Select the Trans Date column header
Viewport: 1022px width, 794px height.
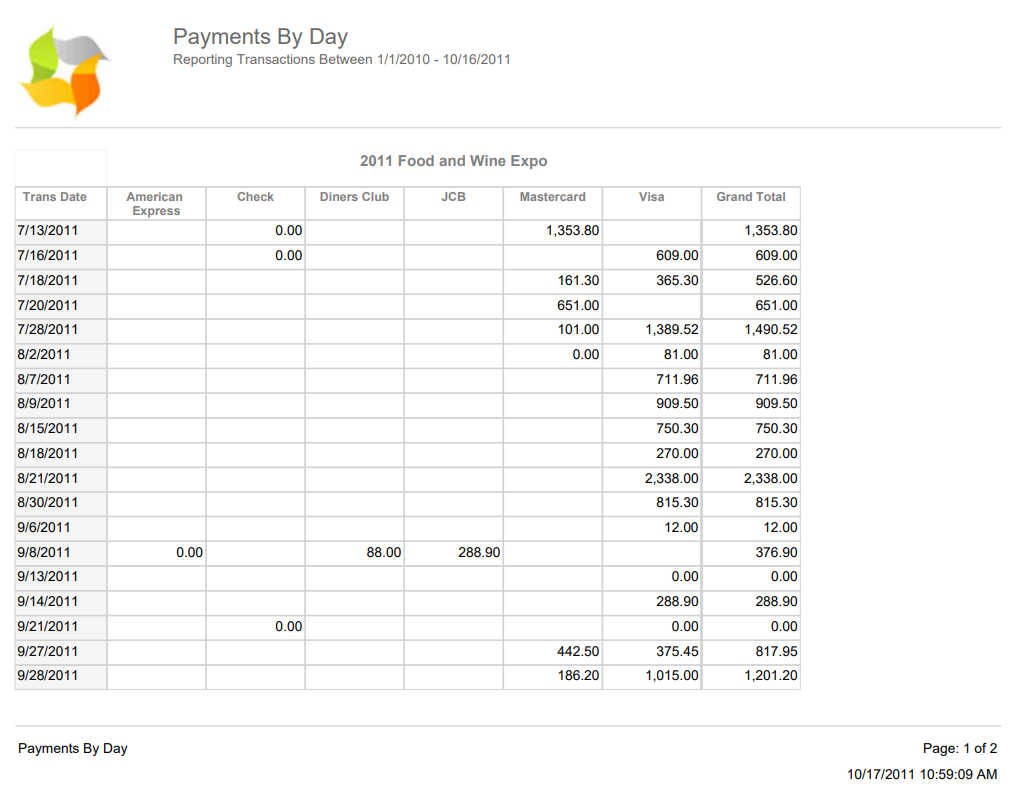tap(55, 198)
